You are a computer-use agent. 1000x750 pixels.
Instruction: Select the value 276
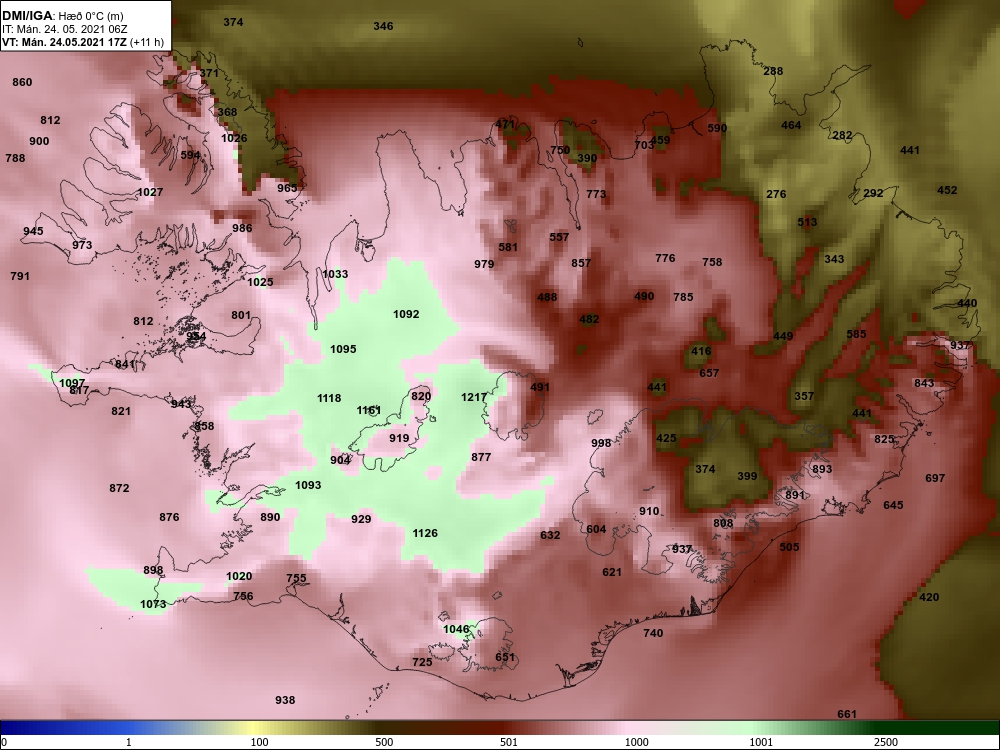[x=776, y=194]
